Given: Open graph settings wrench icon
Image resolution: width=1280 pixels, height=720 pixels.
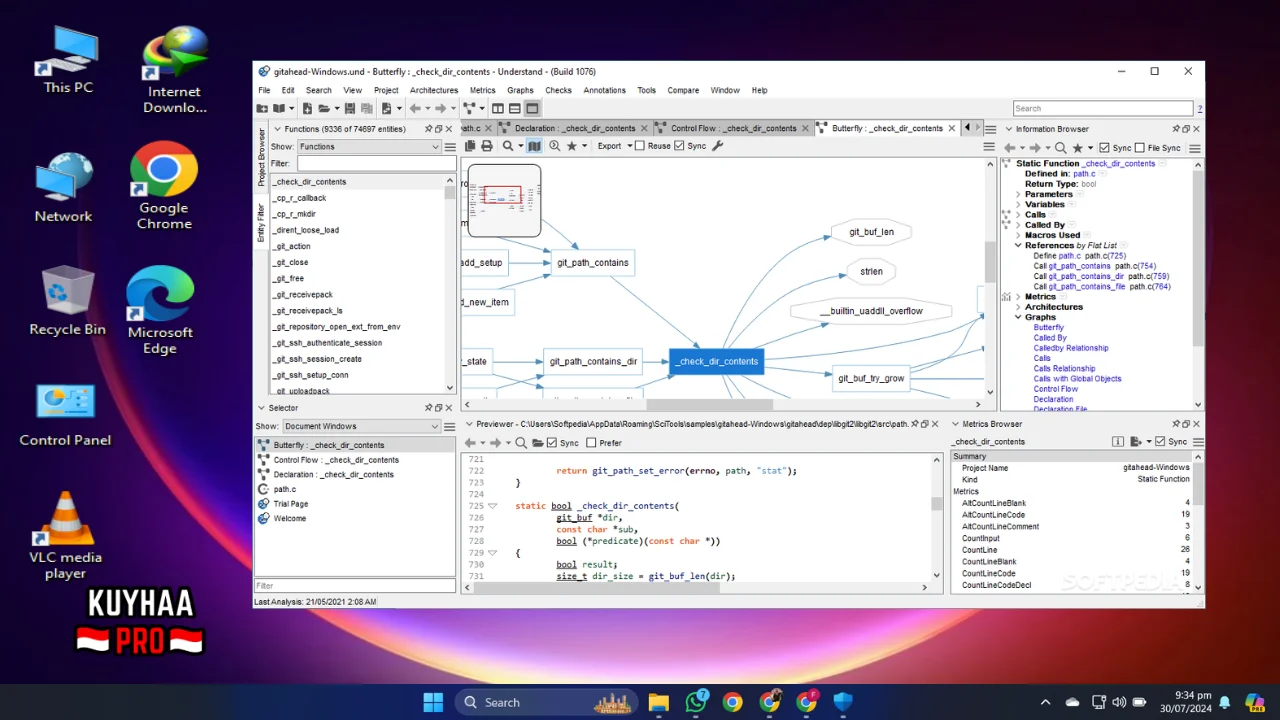Looking at the screenshot, I should (717, 146).
